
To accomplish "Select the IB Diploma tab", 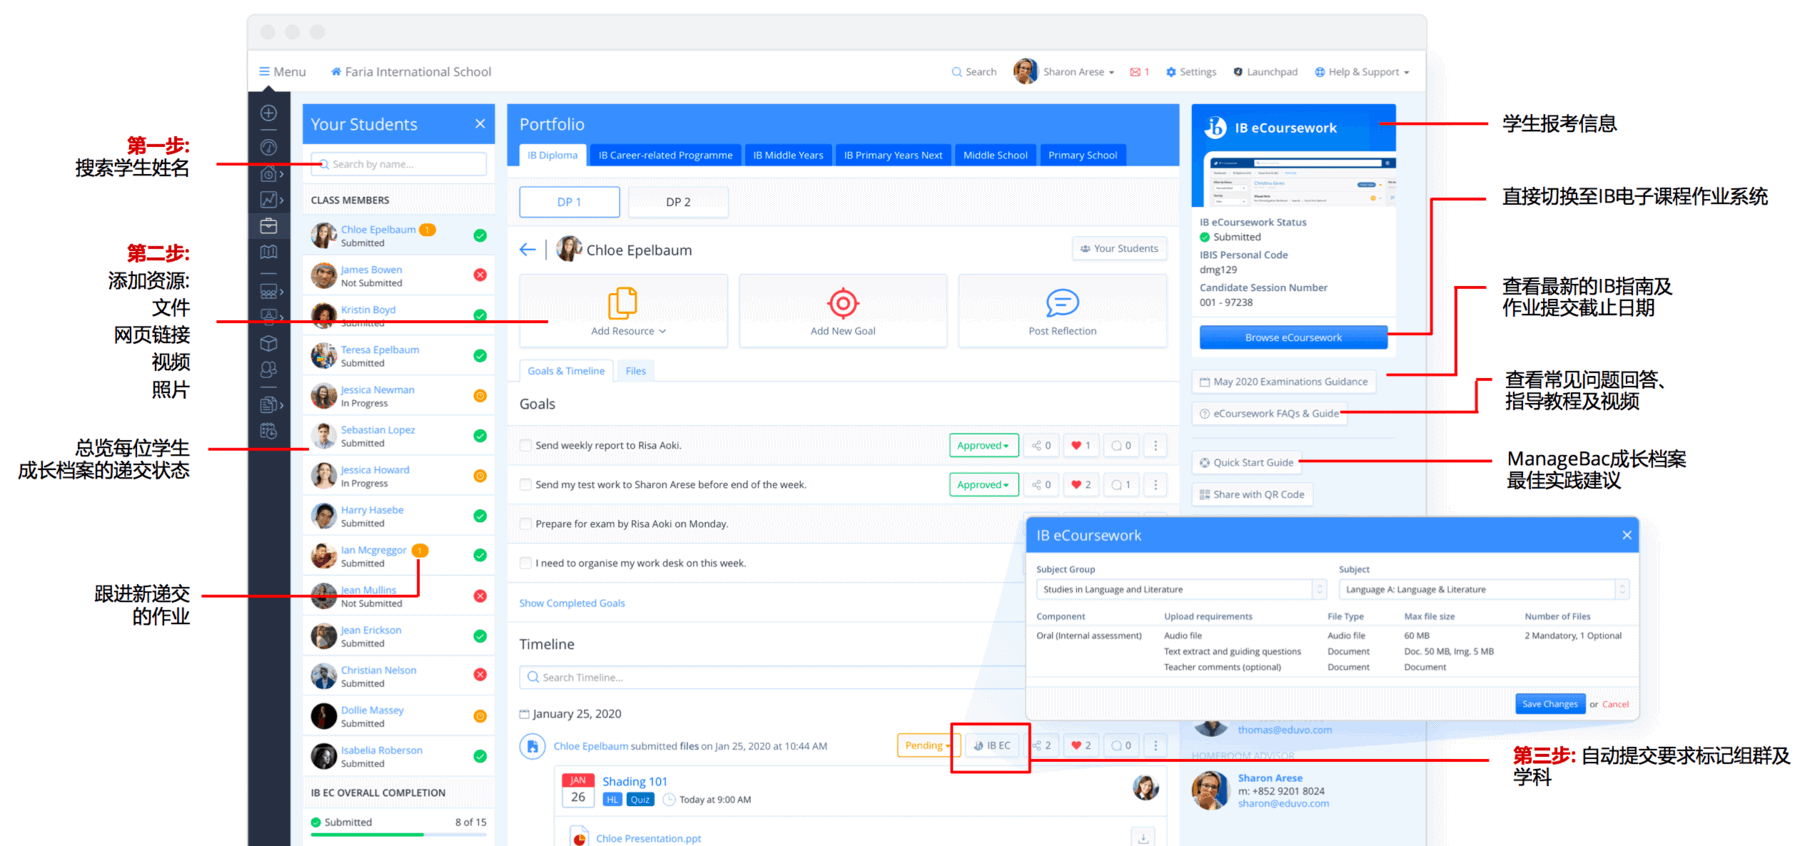I will click(553, 155).
